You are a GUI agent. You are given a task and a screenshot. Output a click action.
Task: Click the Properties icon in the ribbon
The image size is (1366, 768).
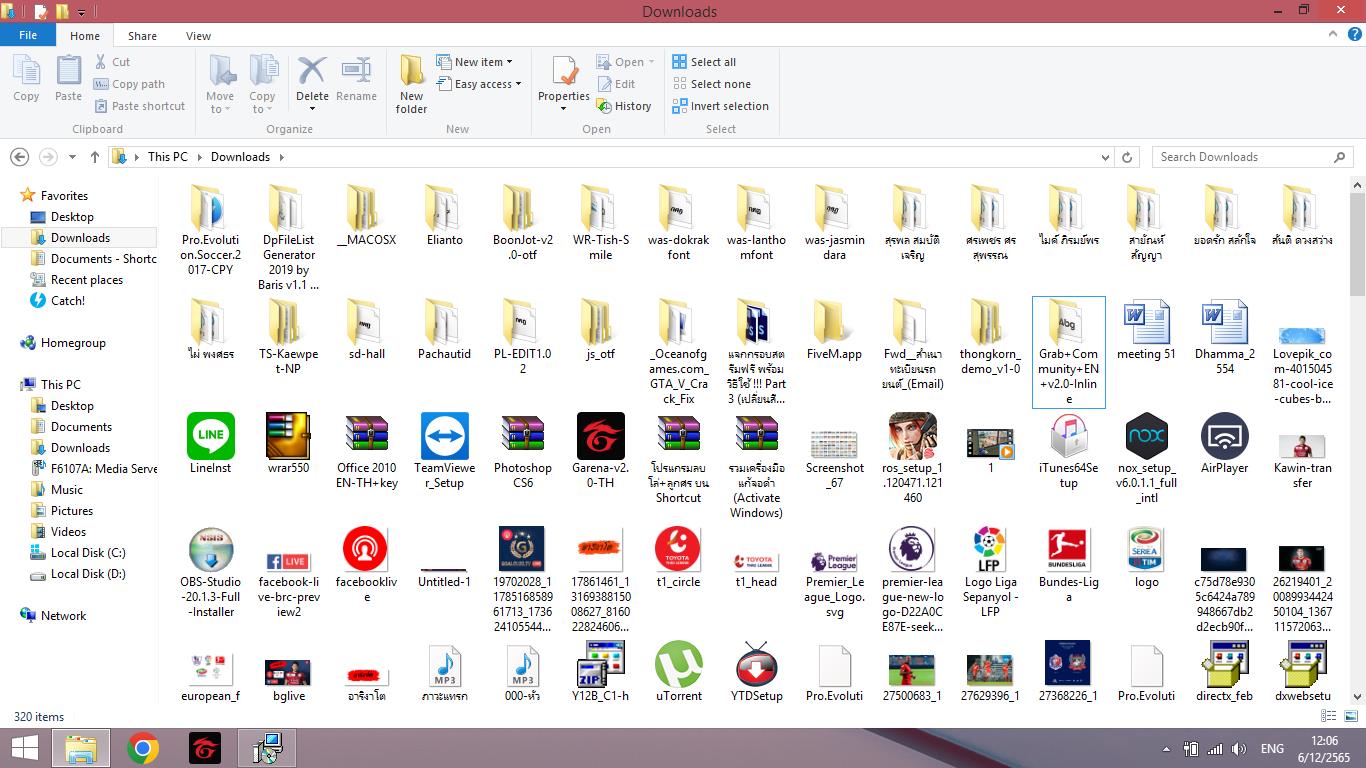pyautogui.click(x=564, y=72)
